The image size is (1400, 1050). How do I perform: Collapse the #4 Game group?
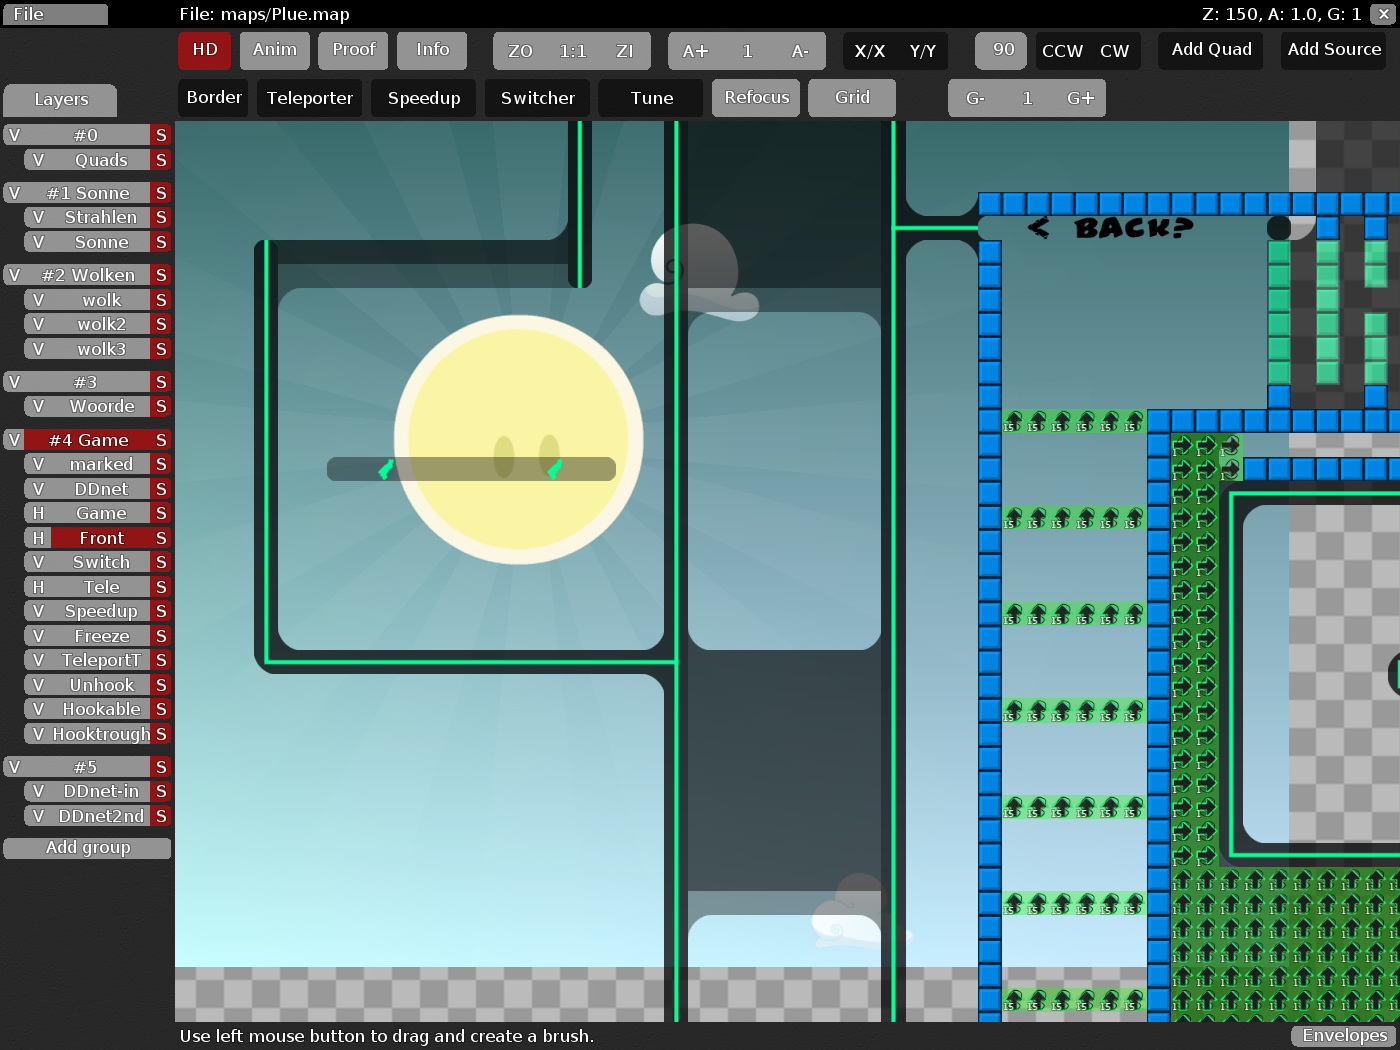(87, 439)
